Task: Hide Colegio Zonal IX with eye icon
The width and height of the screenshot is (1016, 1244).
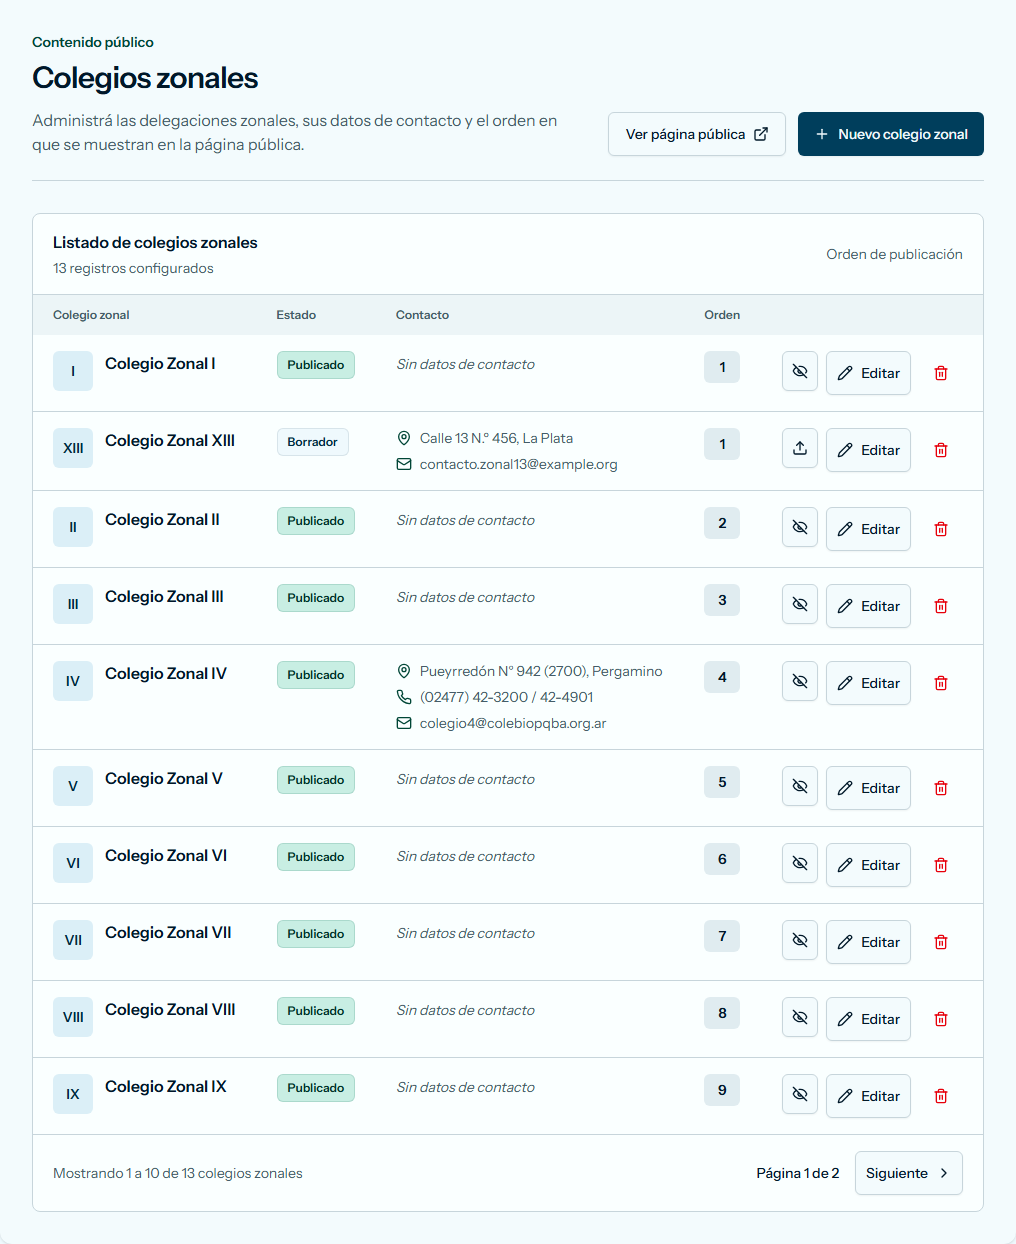Action: click(x=800, y=1094)
